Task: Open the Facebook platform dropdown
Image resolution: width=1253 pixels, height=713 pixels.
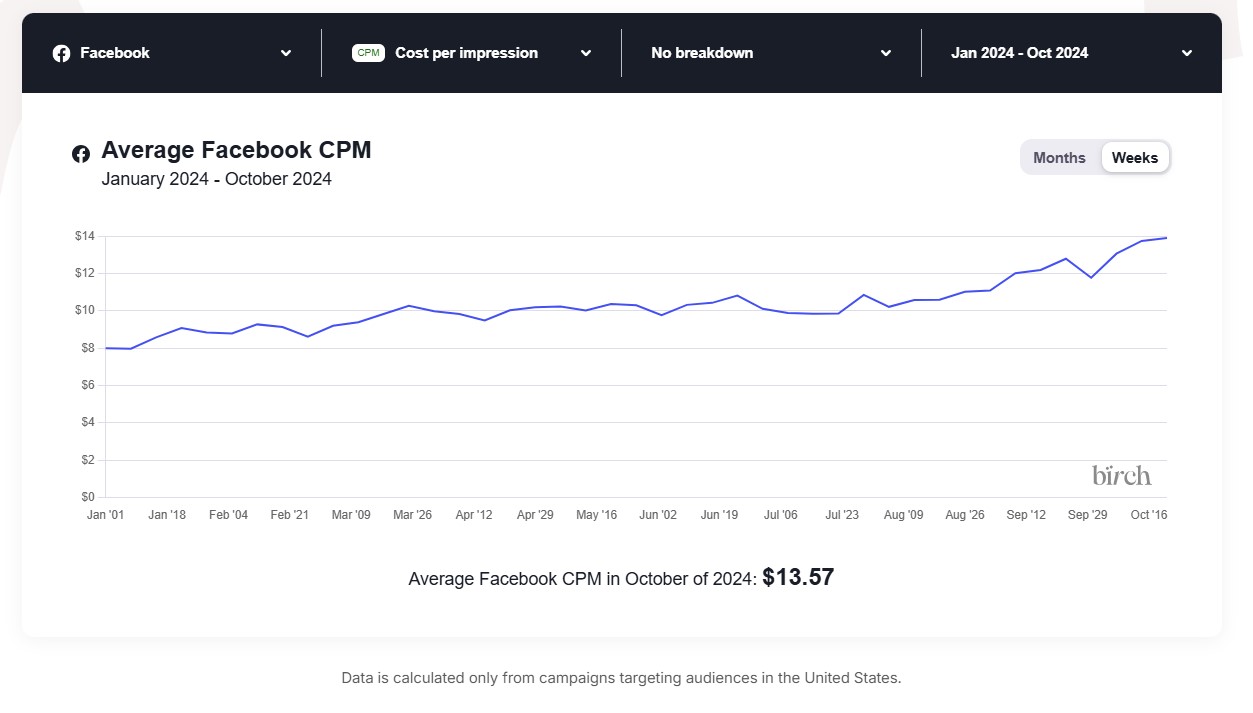Action: [172, 53]
